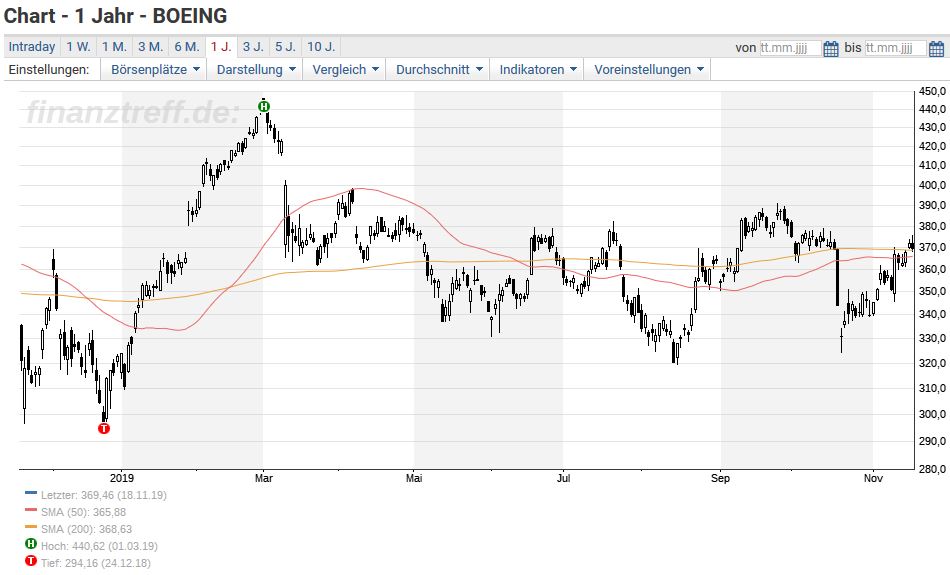Select the 1 M. time range tab
This screenshot has width=950, height=575.
coord(114,47)
